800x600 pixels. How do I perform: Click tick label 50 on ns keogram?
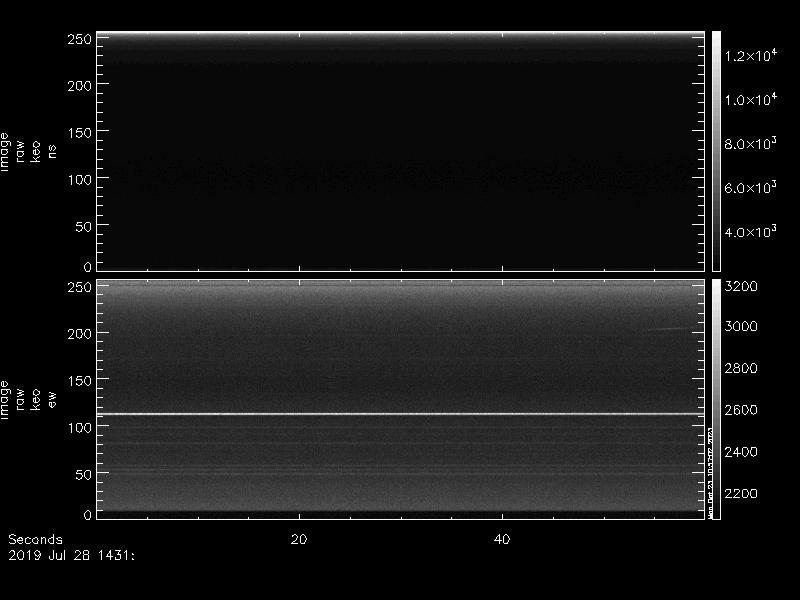pyautogui.click(x=84, y=227)
